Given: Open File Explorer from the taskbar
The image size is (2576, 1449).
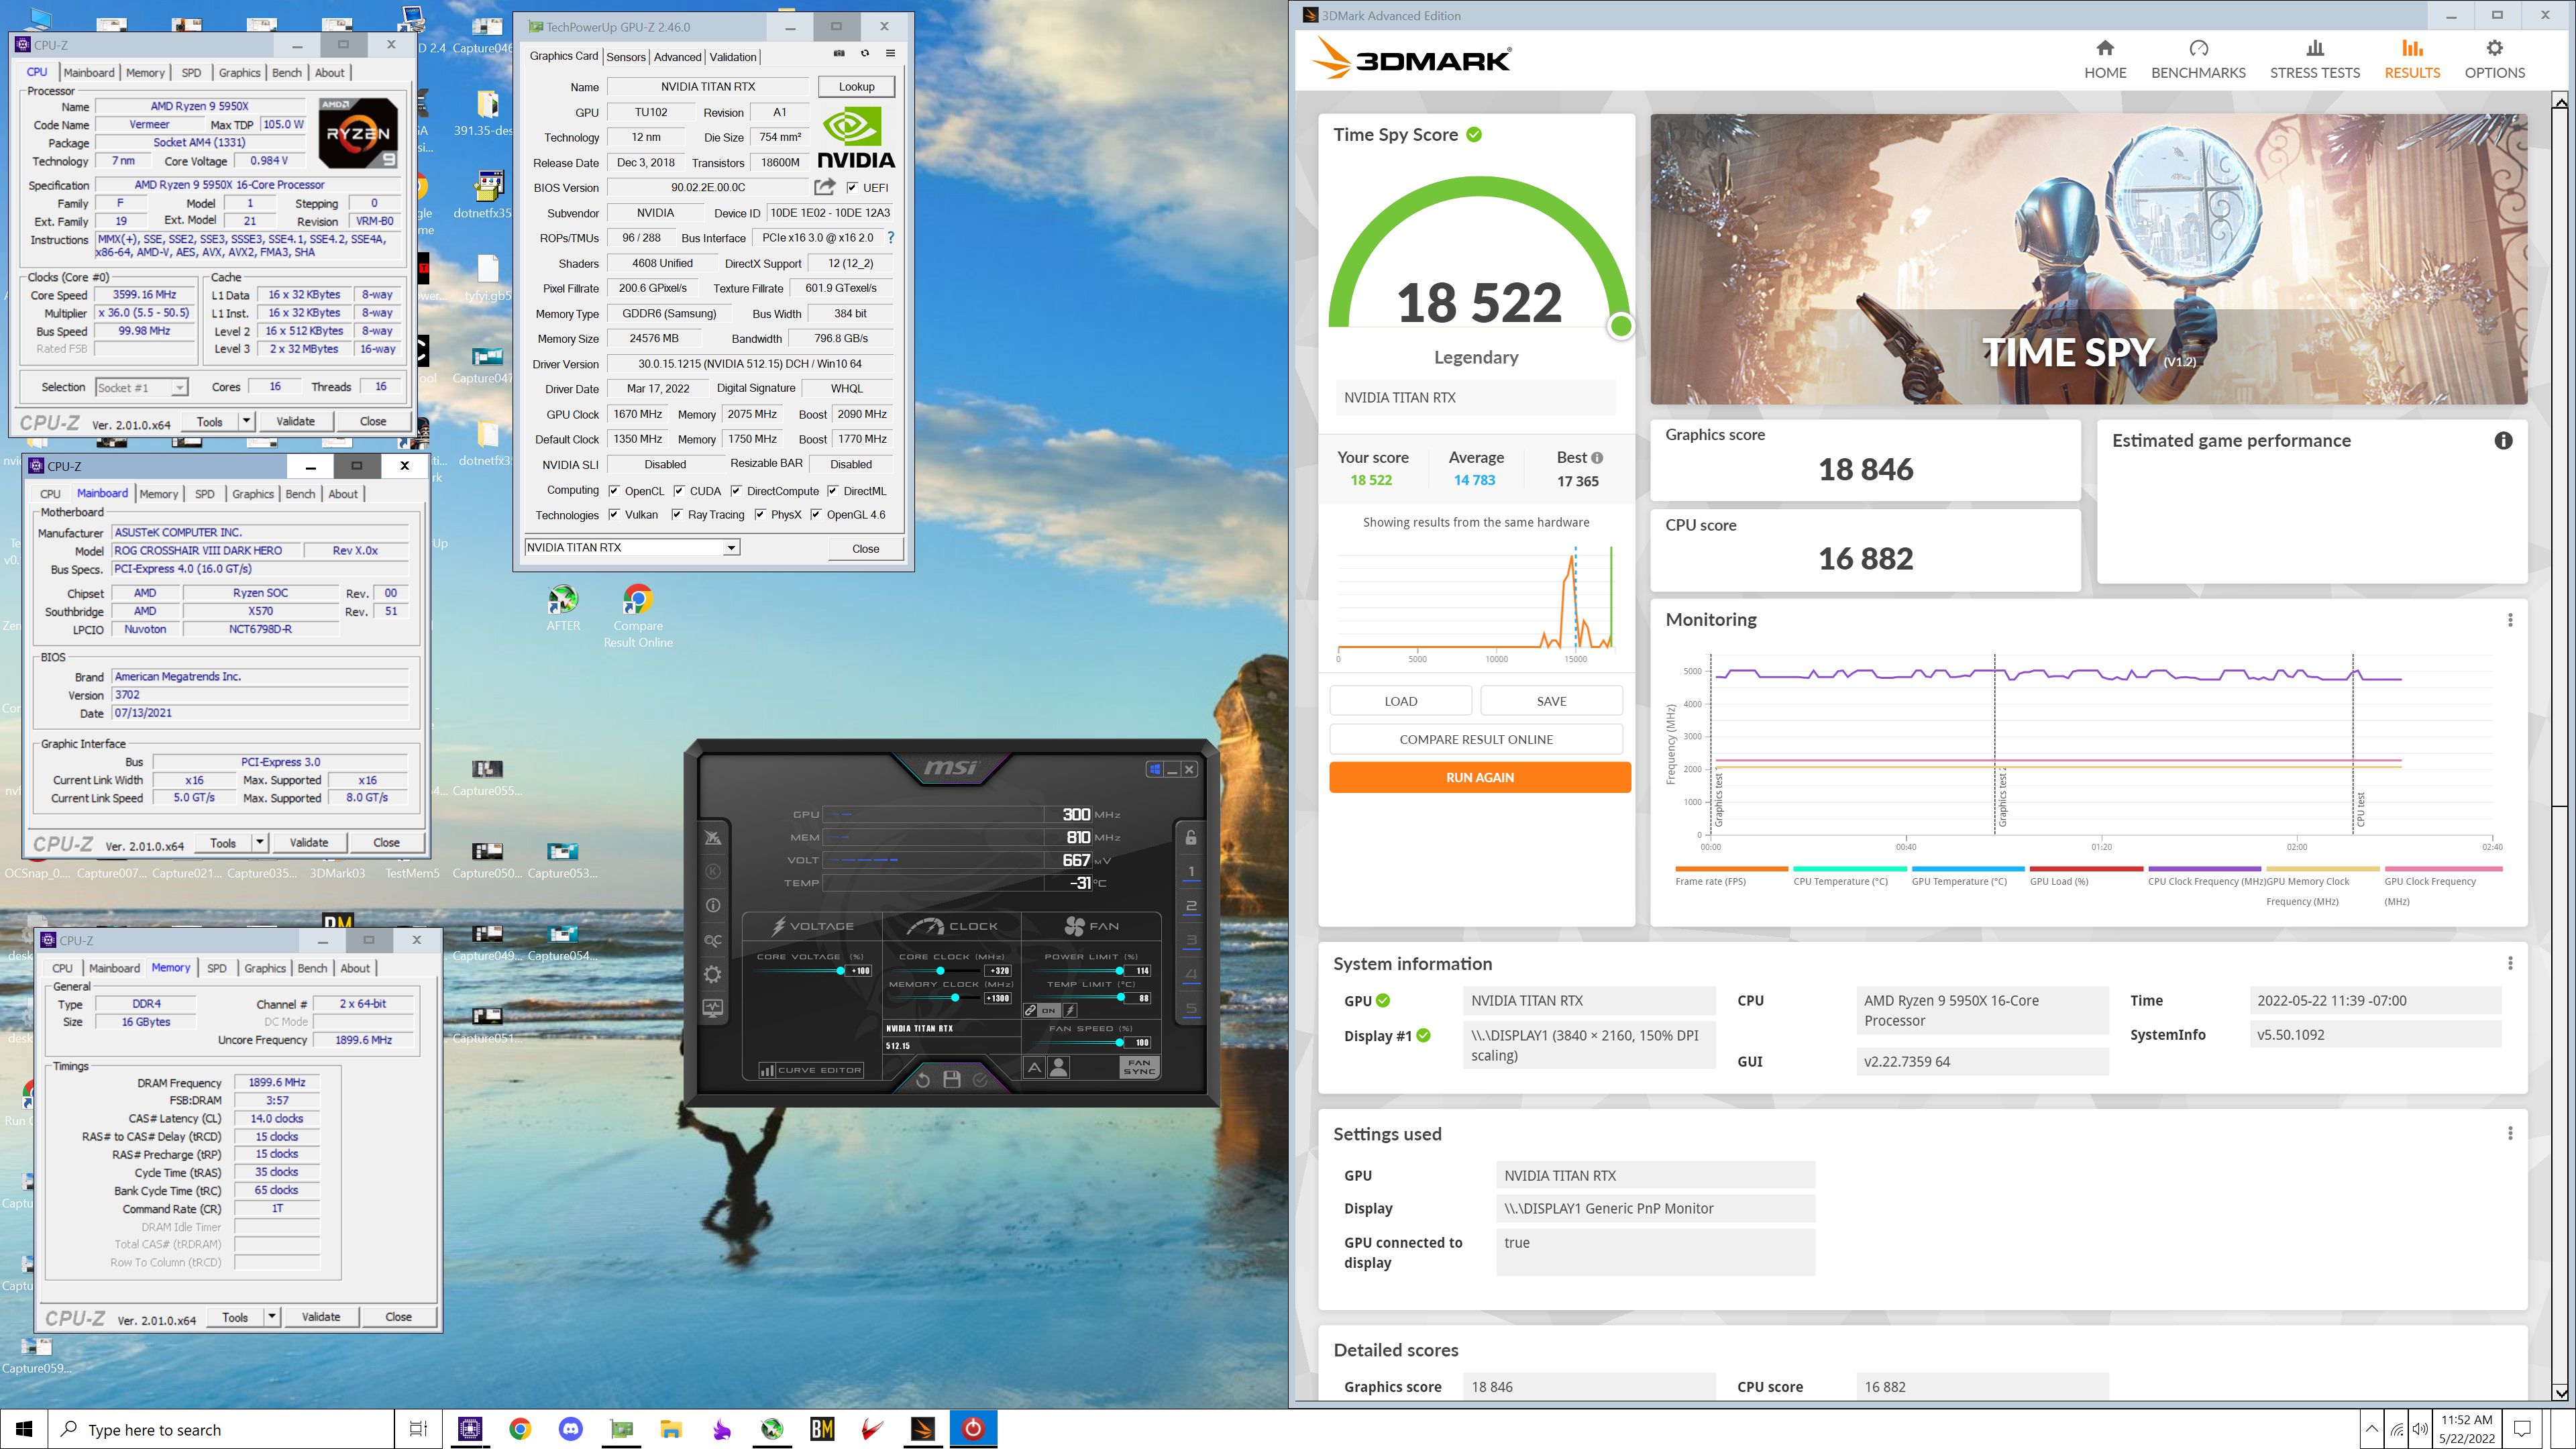Looking at the screenshot, I should pyautogui.click(x=671, y=1429).
